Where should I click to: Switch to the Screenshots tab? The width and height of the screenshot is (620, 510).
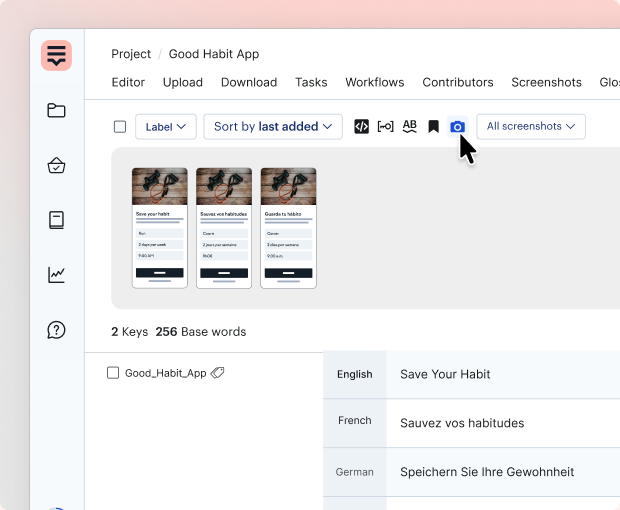546,82
